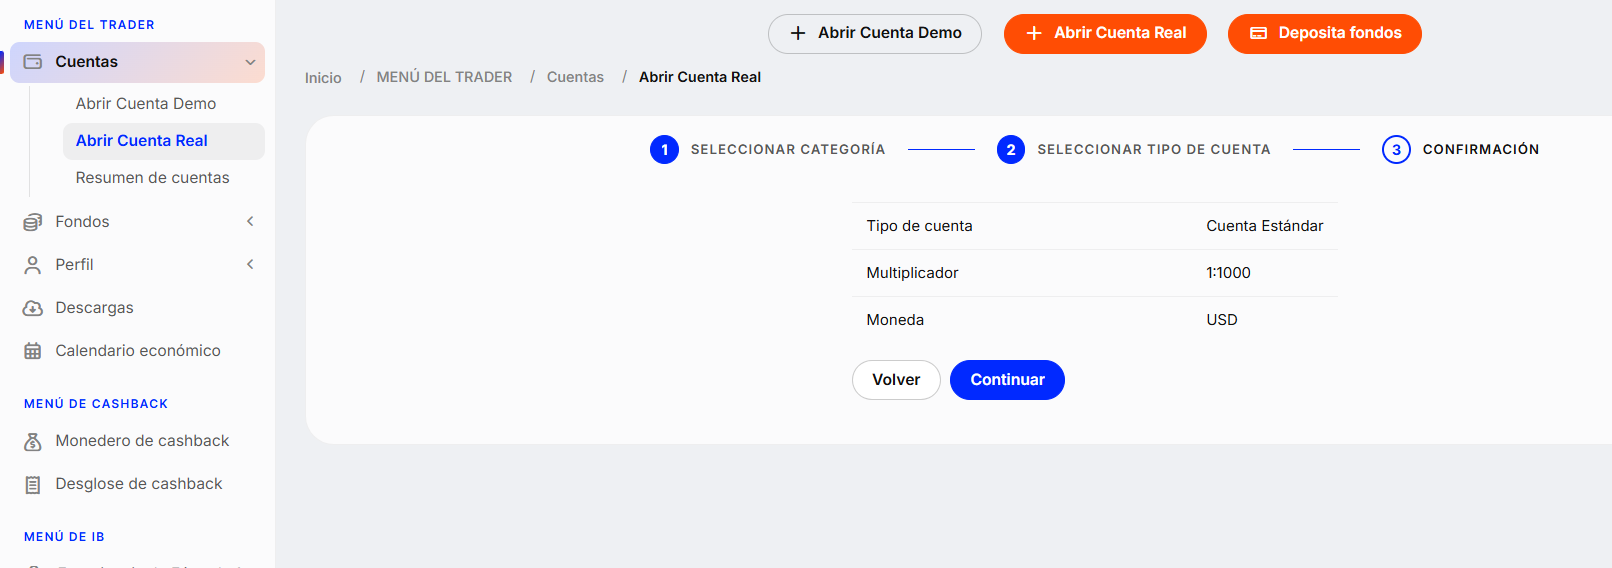Click the Monedero de cashback money bag icon

(33, 441)
